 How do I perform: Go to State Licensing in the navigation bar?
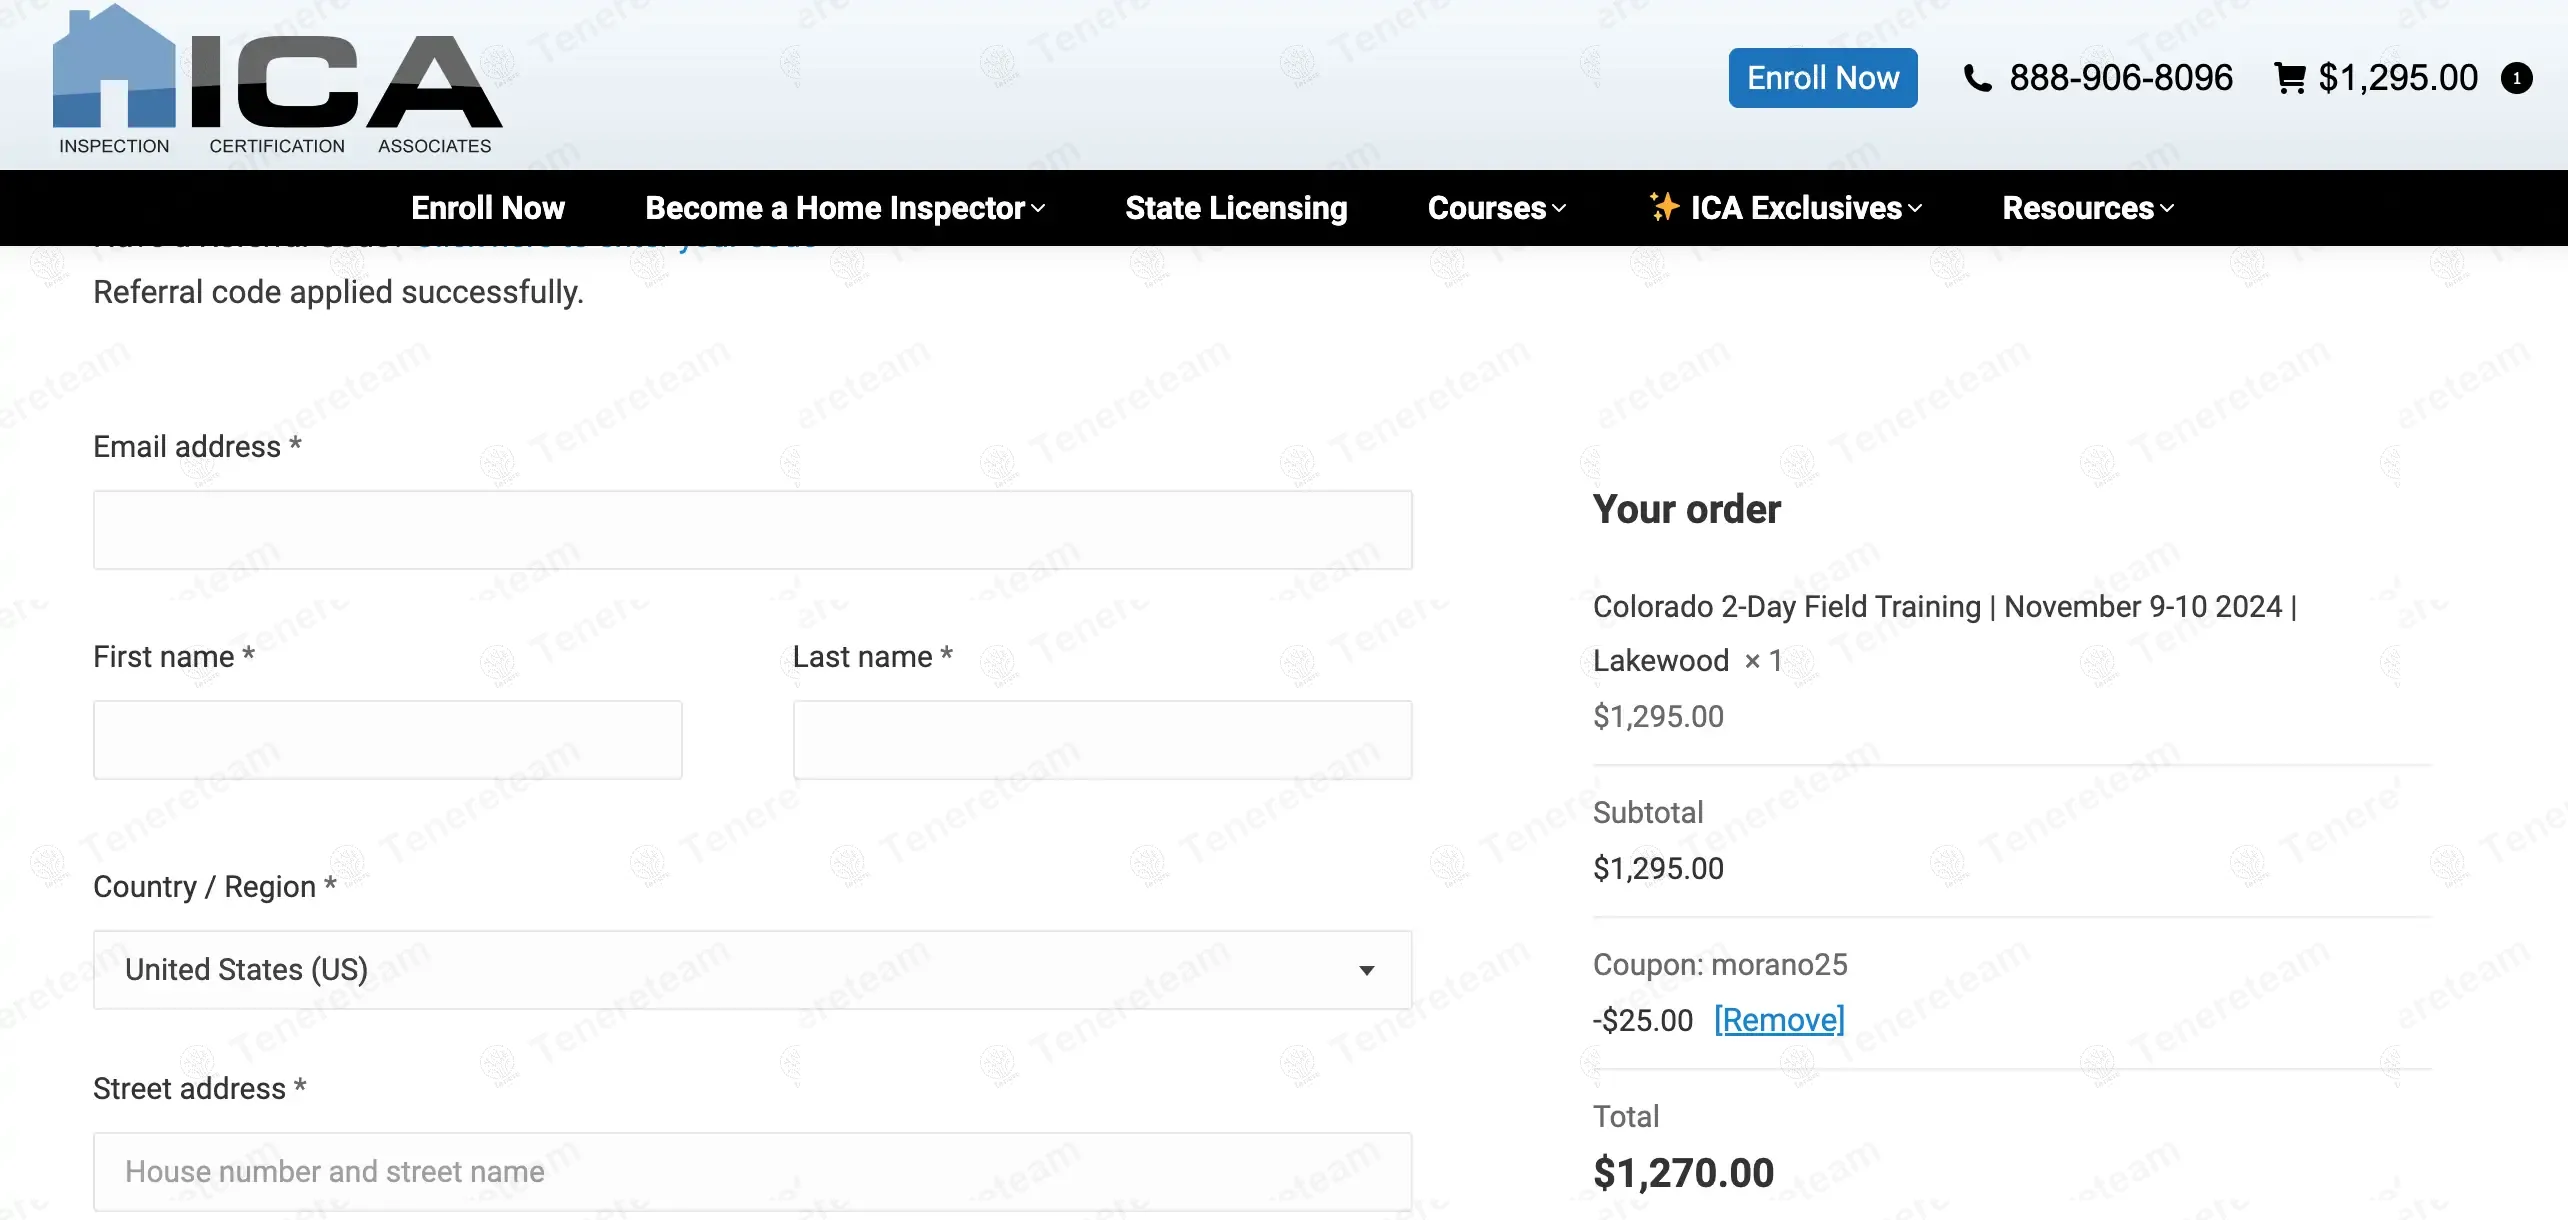[x=1236, y=208]
